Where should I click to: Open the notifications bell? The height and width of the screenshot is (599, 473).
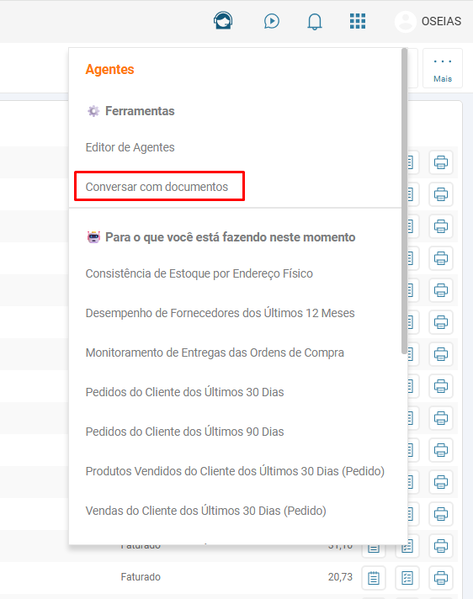pos(314,21)
